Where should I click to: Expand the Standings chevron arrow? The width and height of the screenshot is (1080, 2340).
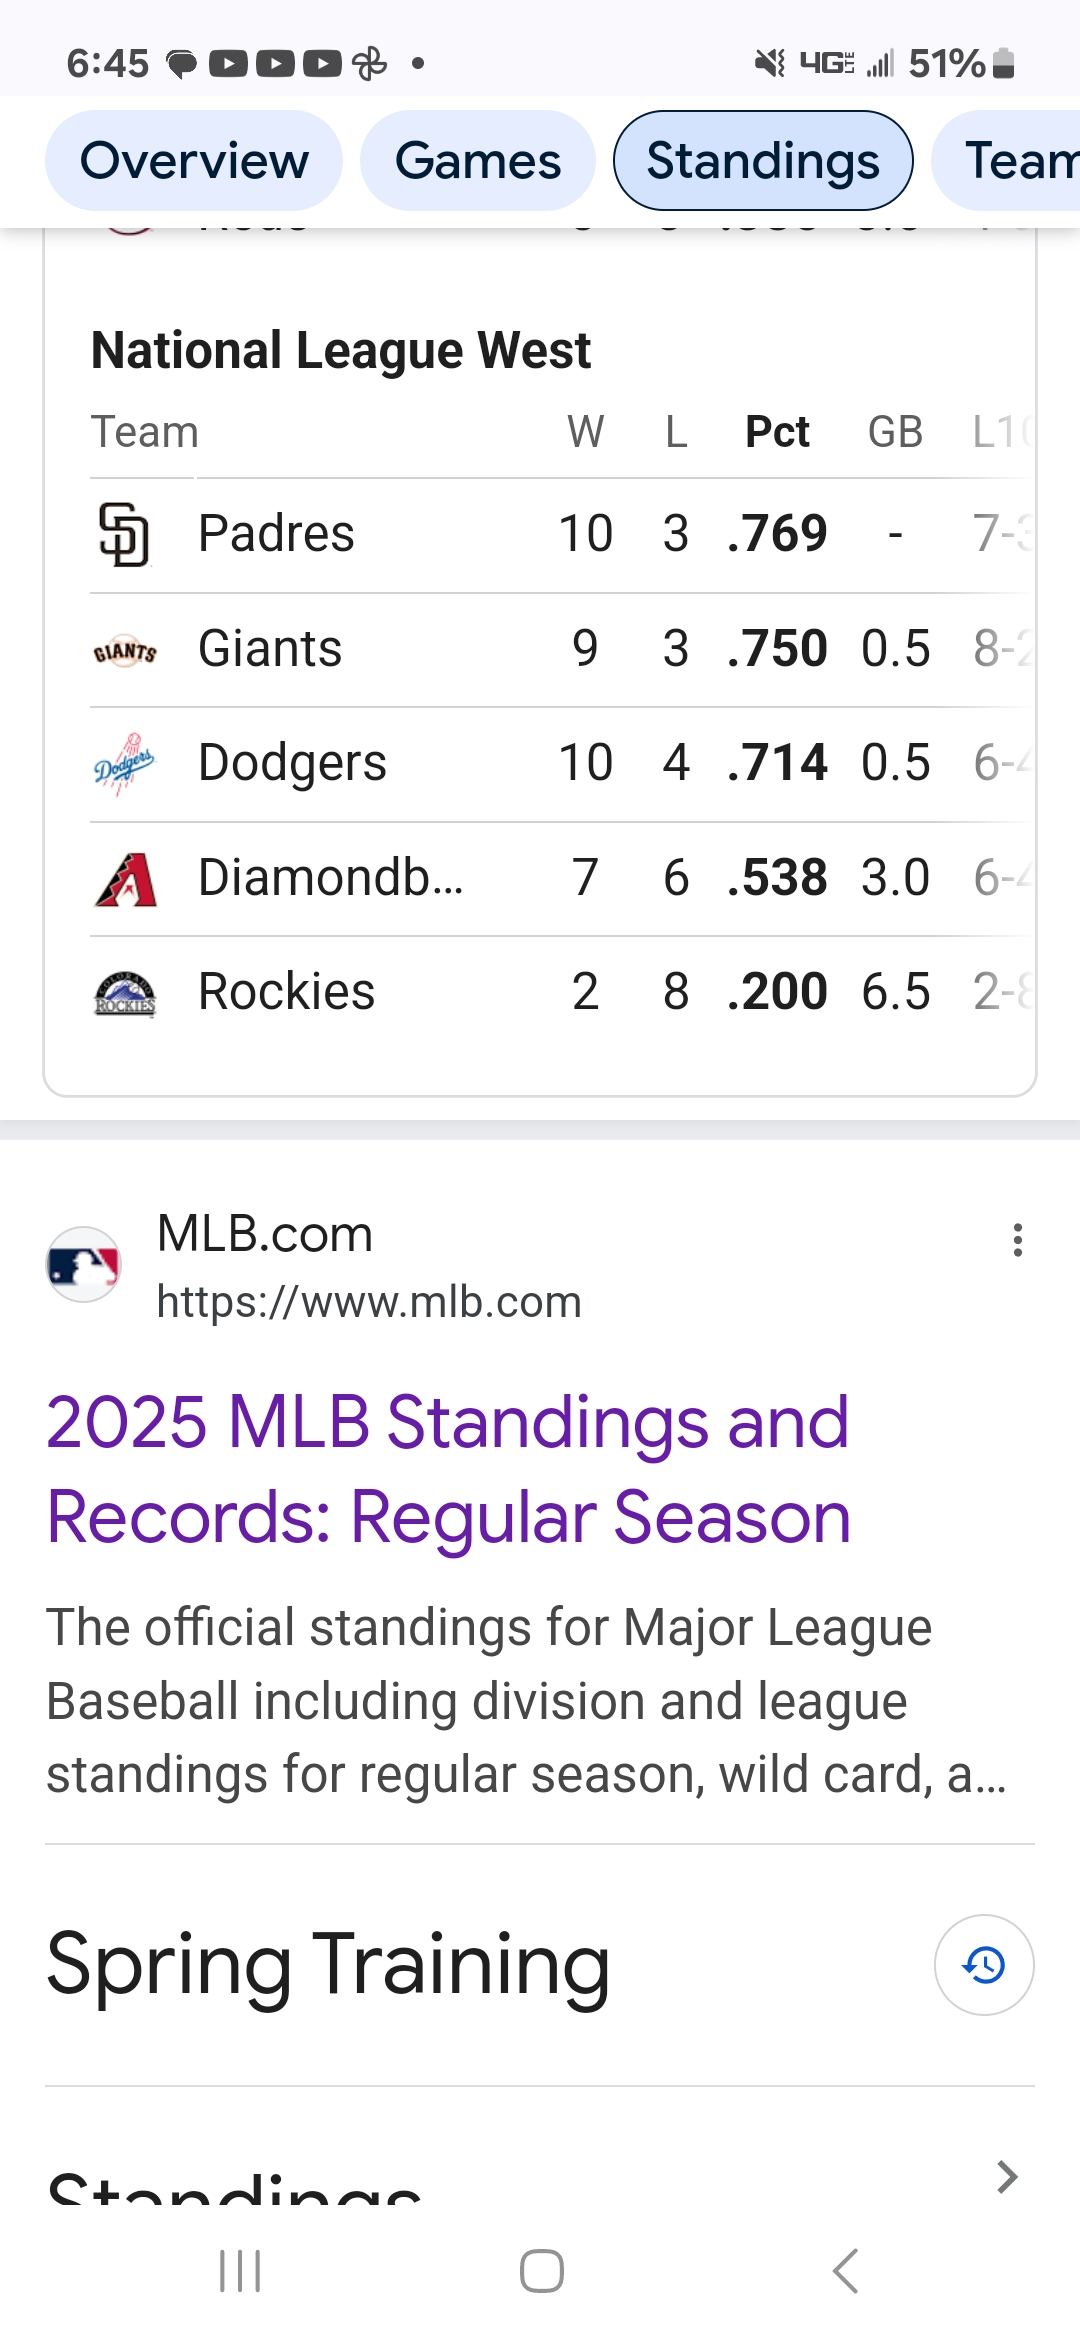[x=1008, y=2177]
